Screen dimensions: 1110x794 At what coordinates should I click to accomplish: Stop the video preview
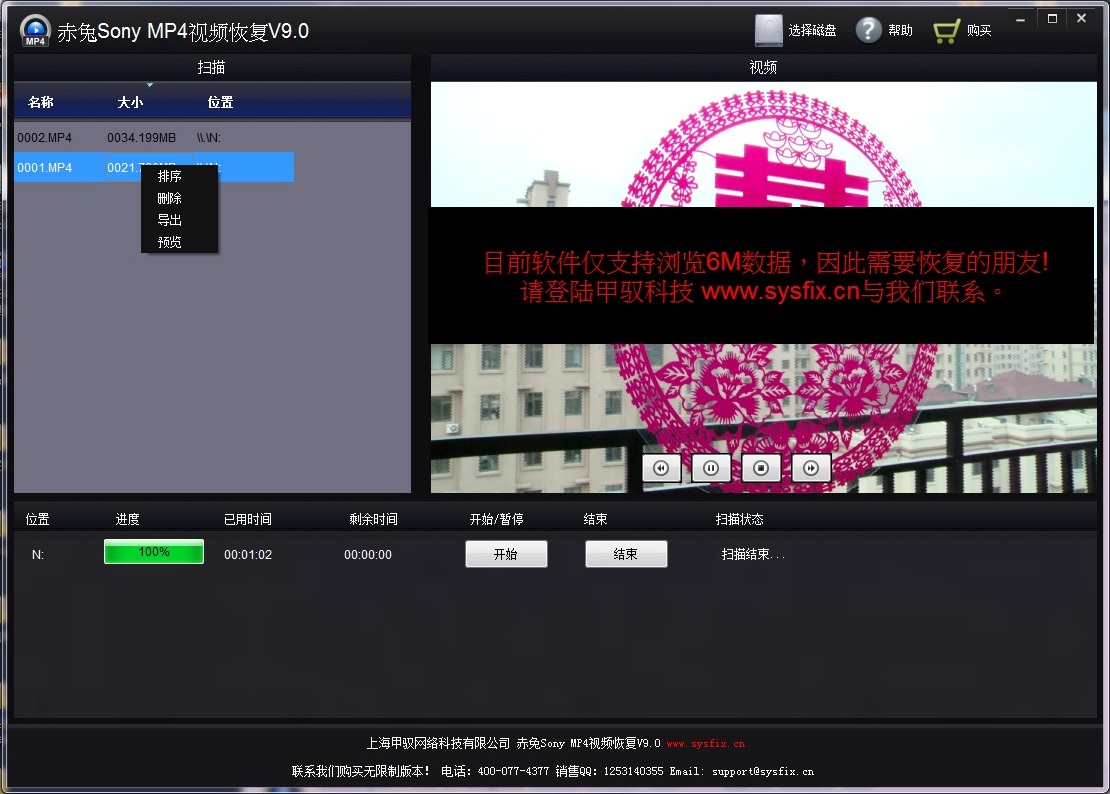click(761, 468)
